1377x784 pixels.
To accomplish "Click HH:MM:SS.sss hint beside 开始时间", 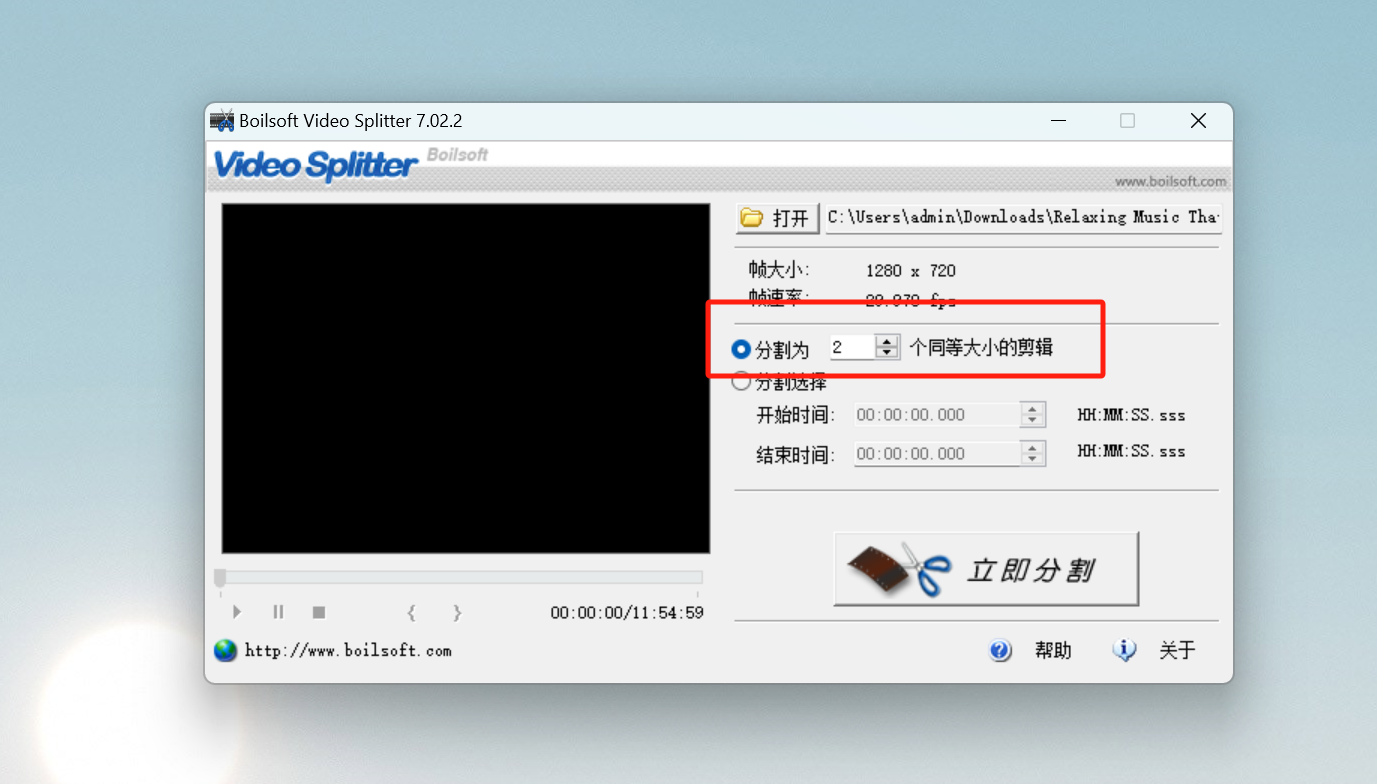I will (x=1131, y=415).
